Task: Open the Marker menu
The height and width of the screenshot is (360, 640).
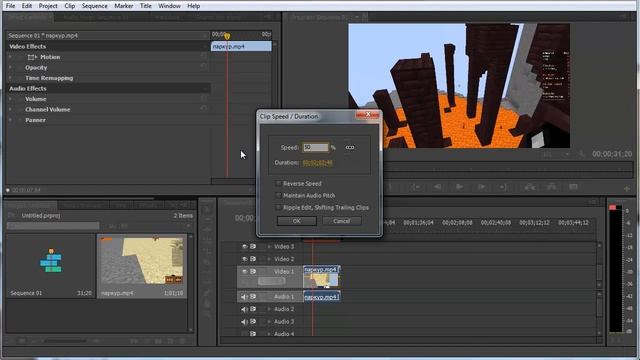Action: point(124,6)
